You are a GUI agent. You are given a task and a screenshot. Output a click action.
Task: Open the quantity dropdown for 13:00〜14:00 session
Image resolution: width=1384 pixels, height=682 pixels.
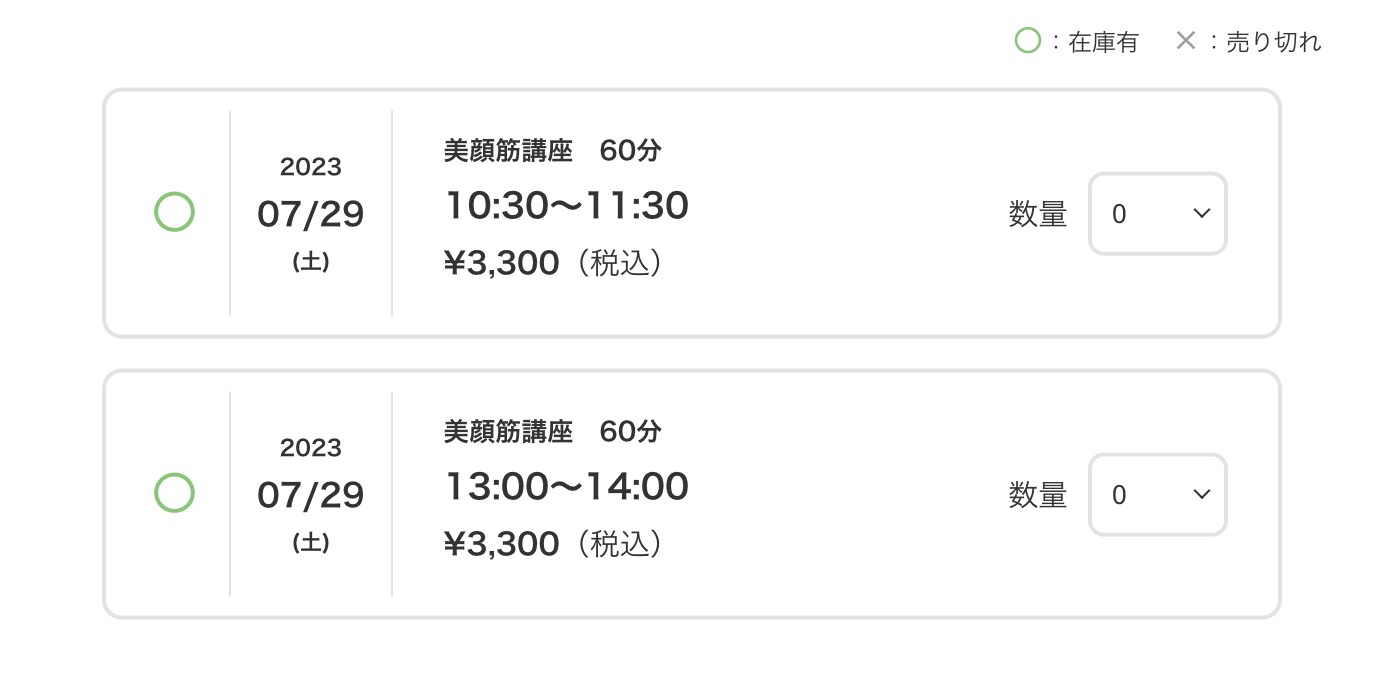tap(1157, 495)
